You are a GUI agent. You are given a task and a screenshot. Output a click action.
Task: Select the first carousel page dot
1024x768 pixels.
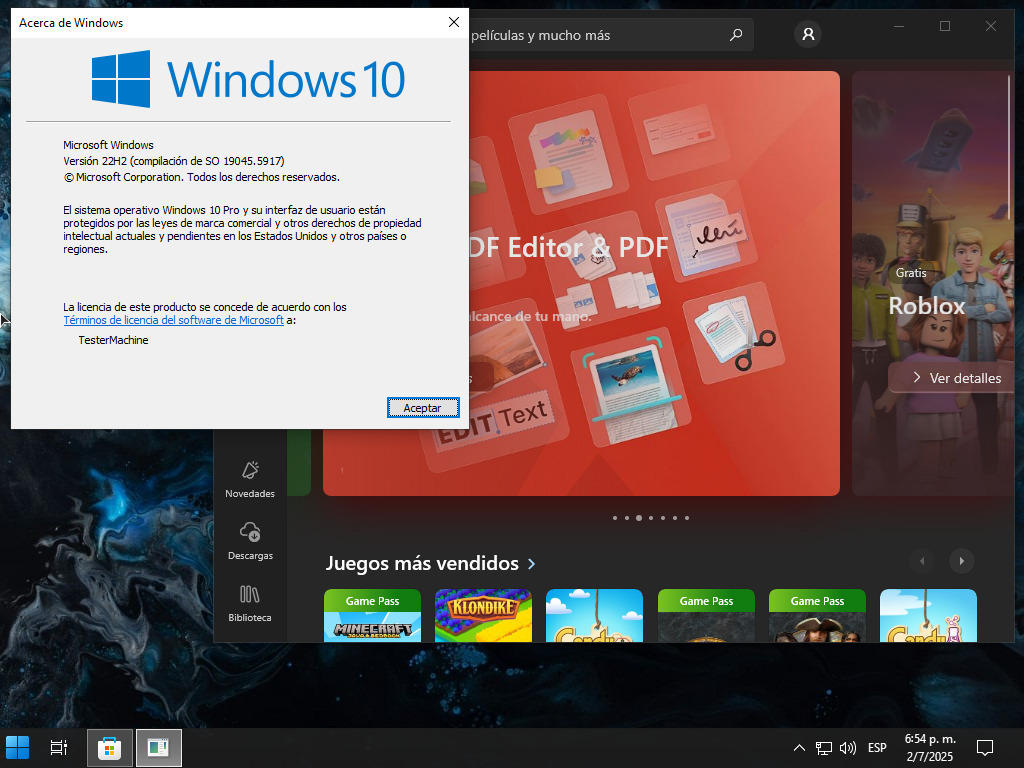click(615, 518)
